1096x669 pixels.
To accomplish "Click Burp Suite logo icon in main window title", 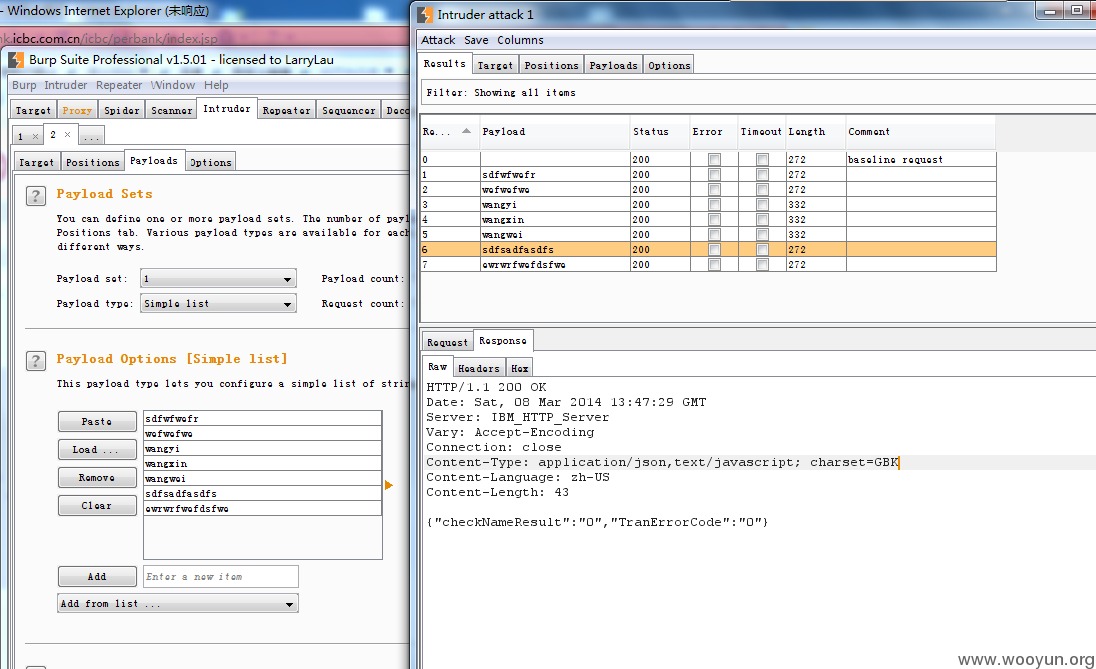I will point(16,60).
